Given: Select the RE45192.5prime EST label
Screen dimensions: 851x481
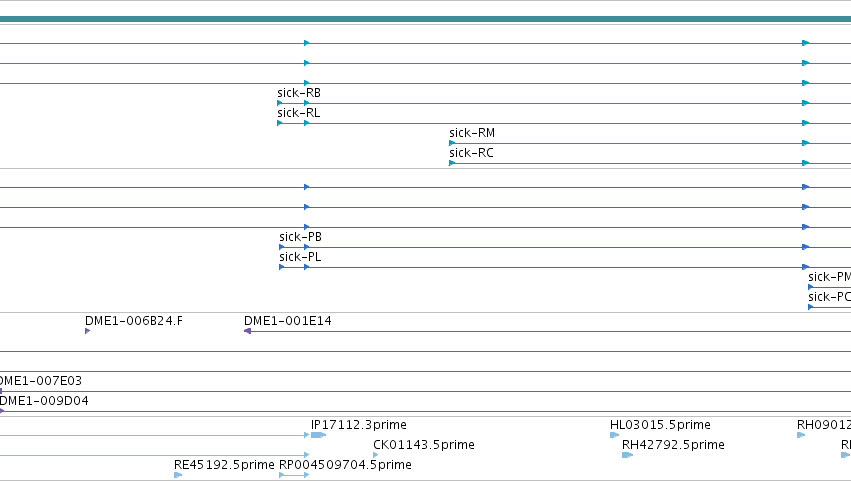Looking at the screenshot, I should (x=224, y=465).
